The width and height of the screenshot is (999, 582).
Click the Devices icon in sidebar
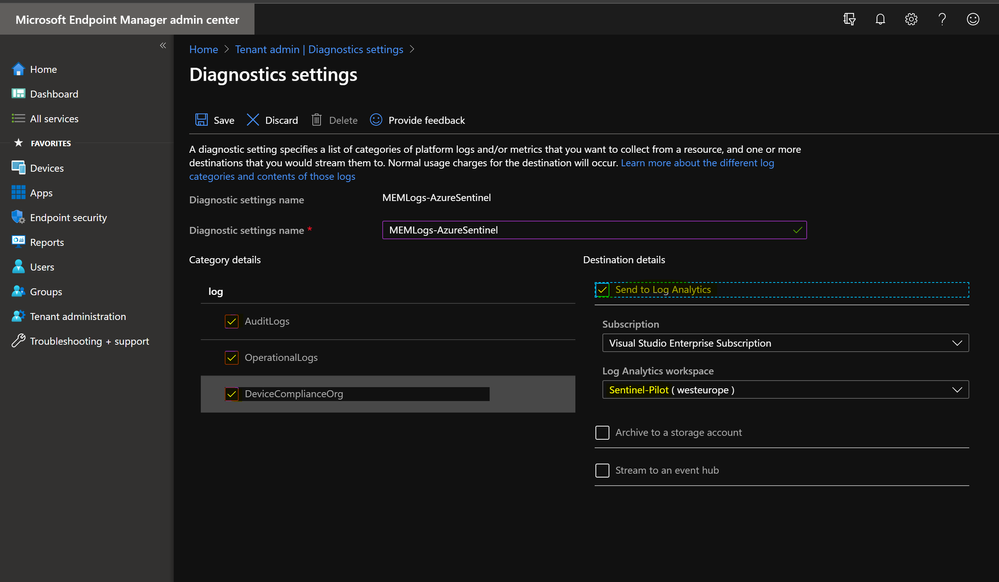18,168
